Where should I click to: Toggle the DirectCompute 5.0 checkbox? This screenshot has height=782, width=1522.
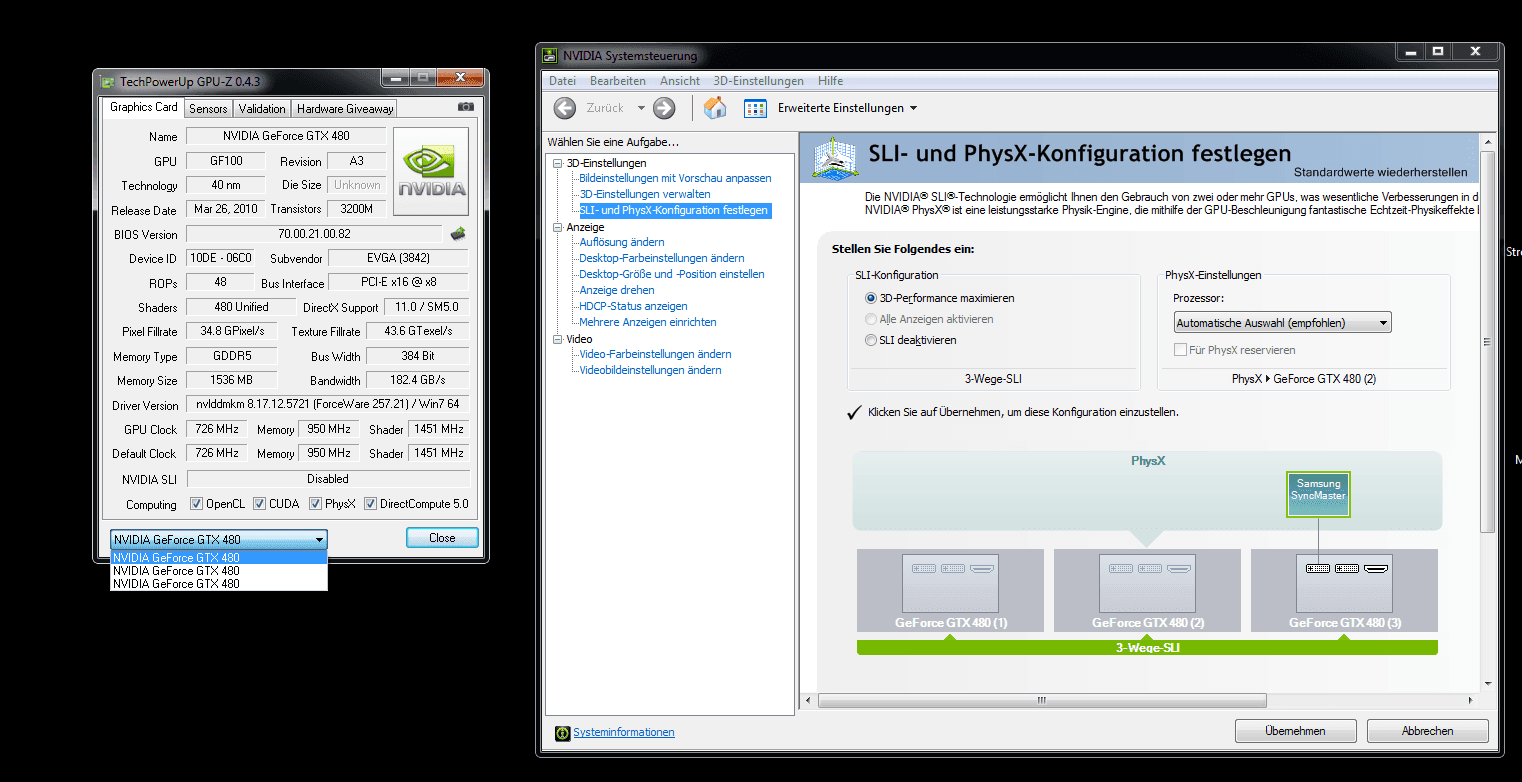point(370,504)
